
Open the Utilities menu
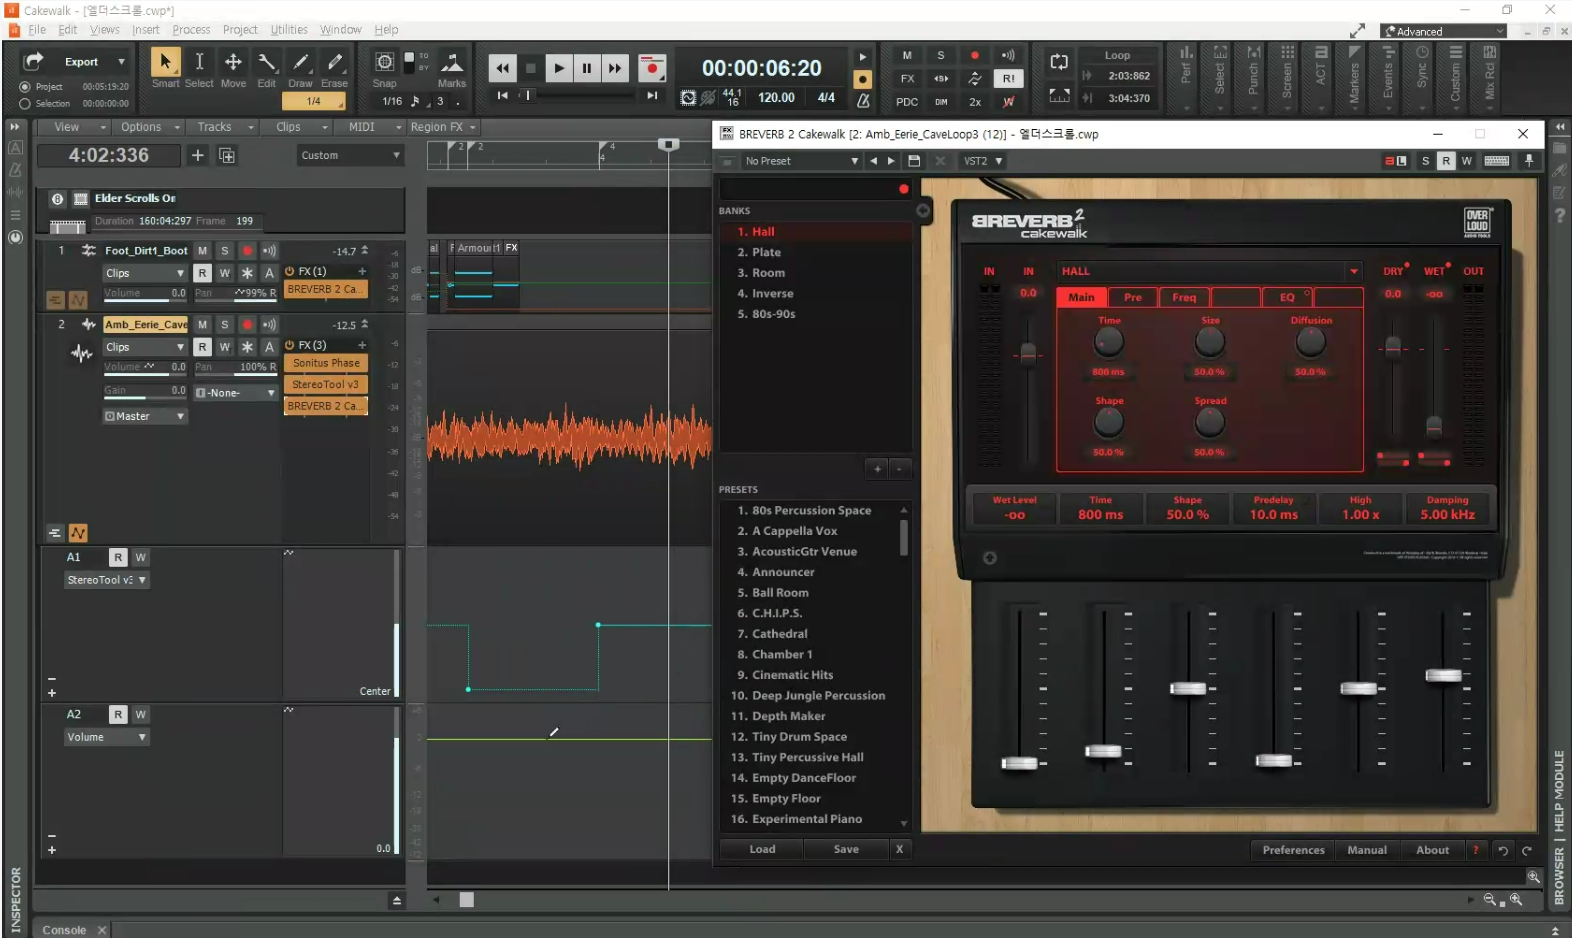click(x=289, y=30)
